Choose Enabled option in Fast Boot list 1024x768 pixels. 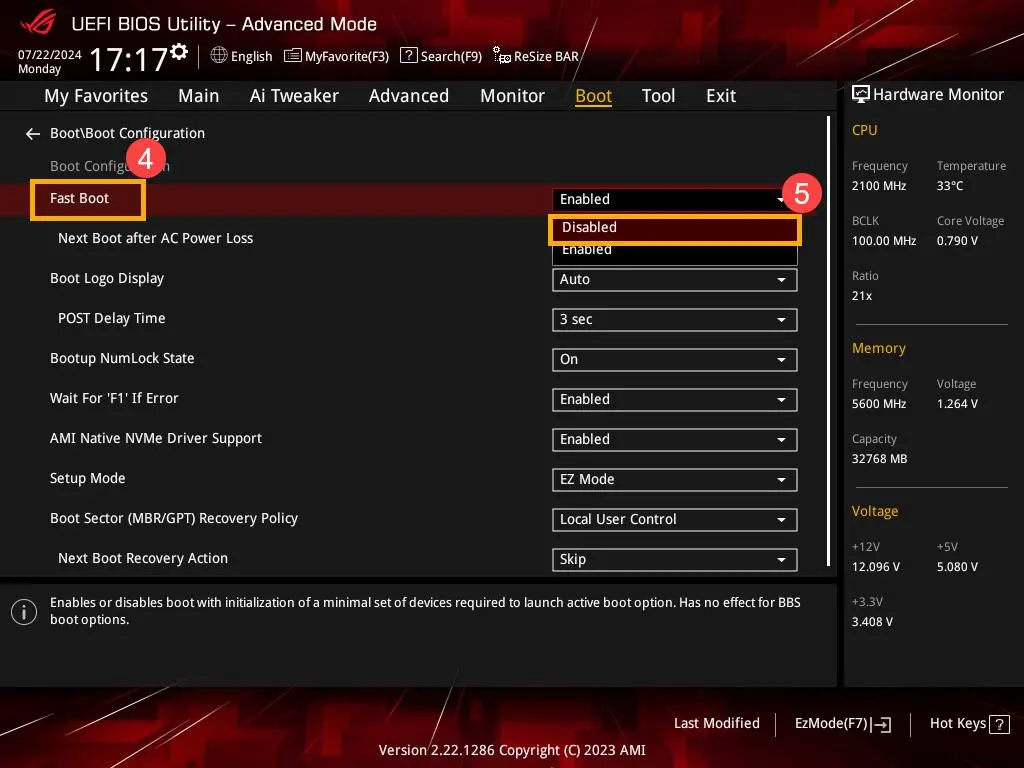675,252
